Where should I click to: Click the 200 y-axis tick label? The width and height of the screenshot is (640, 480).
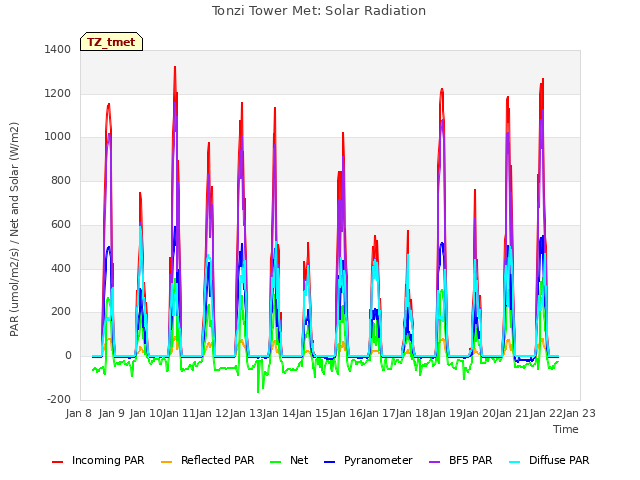pos(61,312)
